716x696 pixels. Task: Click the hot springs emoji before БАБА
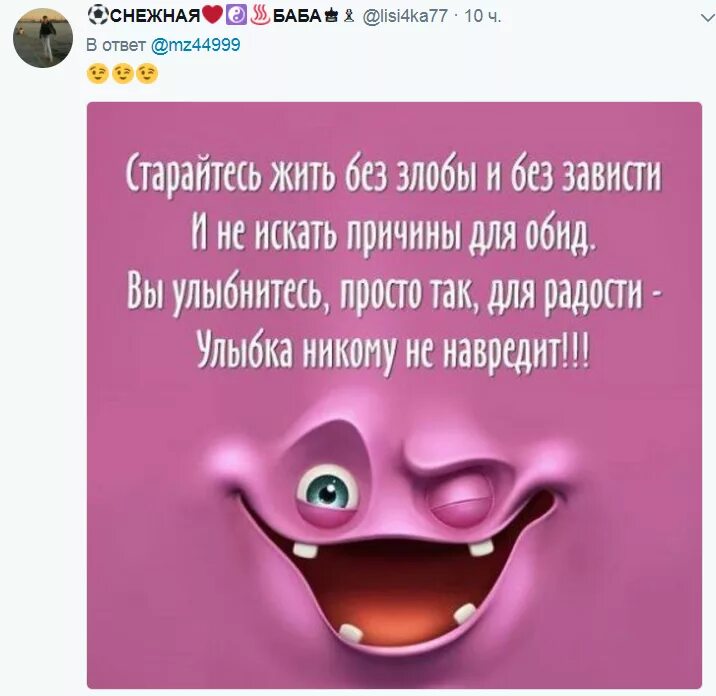click(261, 16)
